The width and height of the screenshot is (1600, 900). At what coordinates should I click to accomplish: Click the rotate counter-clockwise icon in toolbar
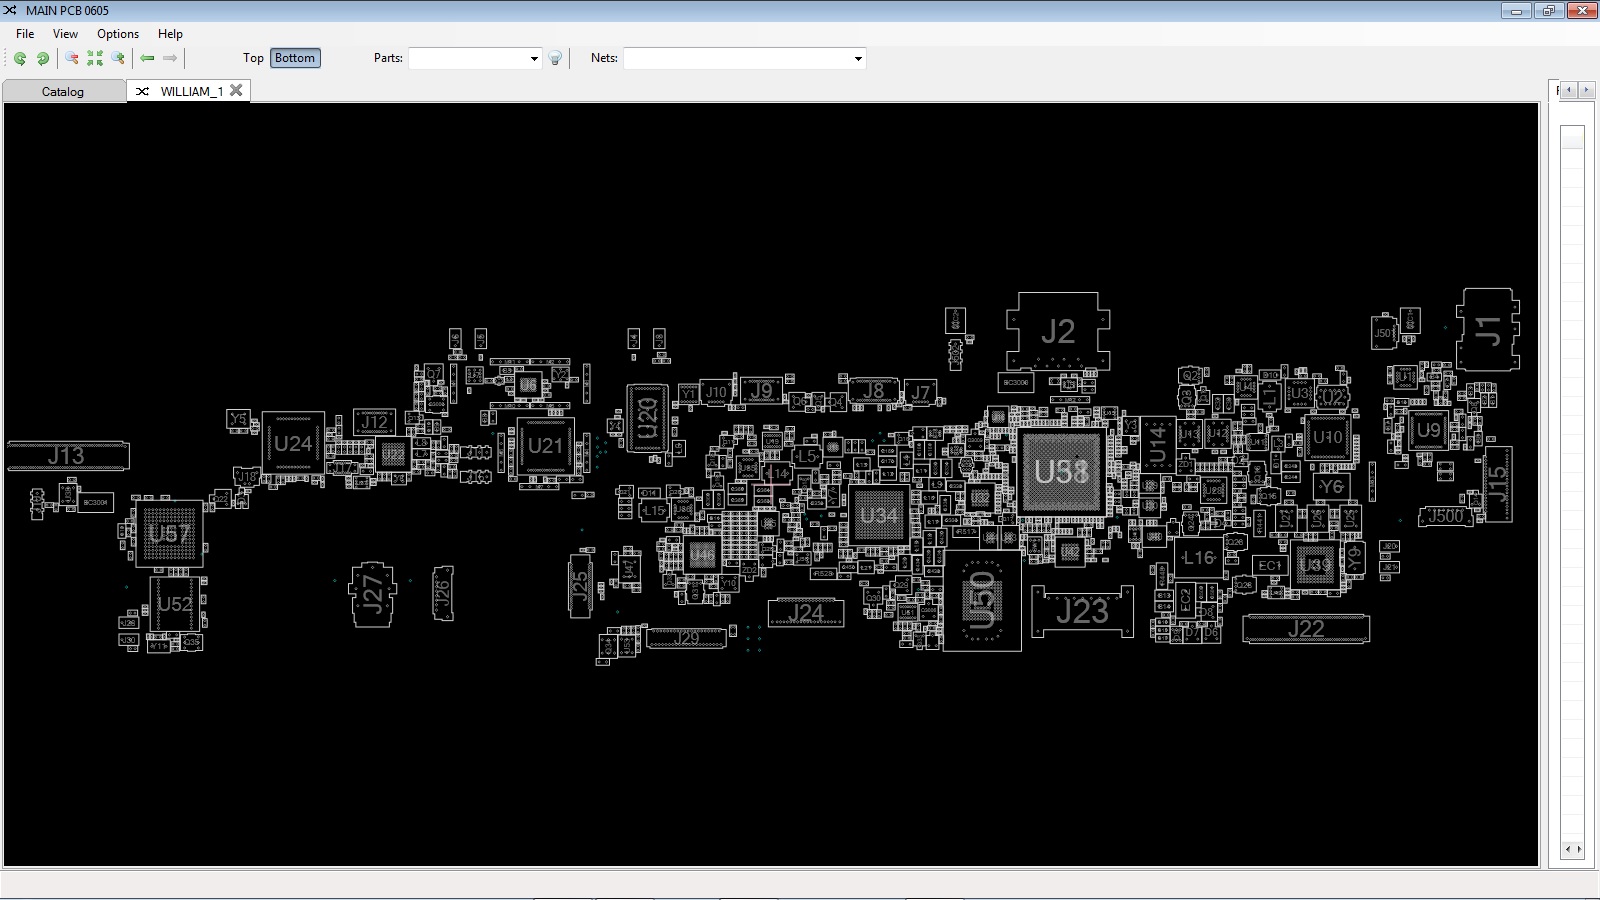point(20,58)
